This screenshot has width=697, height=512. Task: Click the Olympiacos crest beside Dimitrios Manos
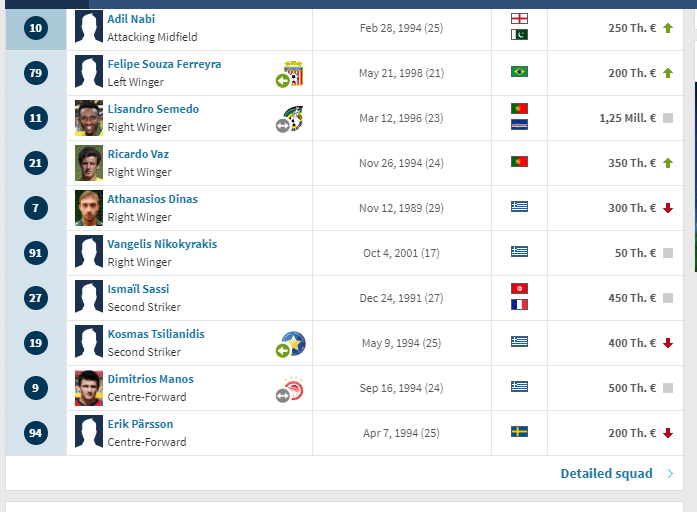[293, 388]
